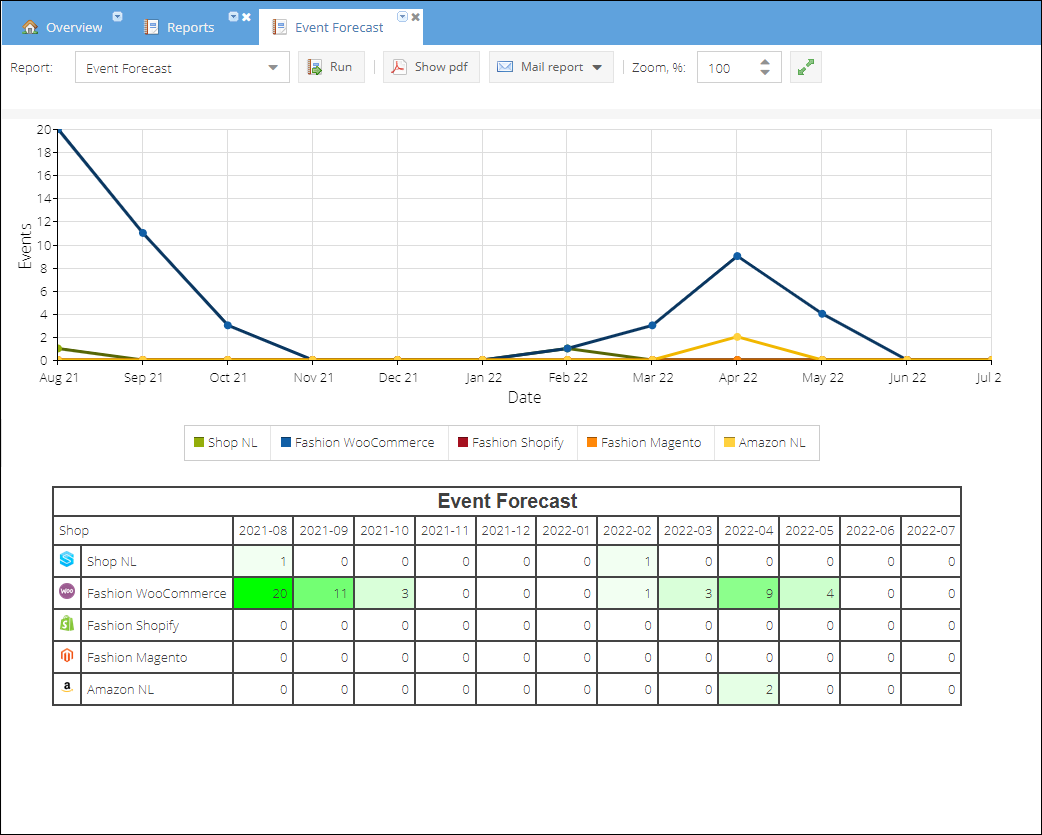The image size is (1042, 835).
Task: Toggle Amazon NL series in chart legend
Action: click(764, 442)
